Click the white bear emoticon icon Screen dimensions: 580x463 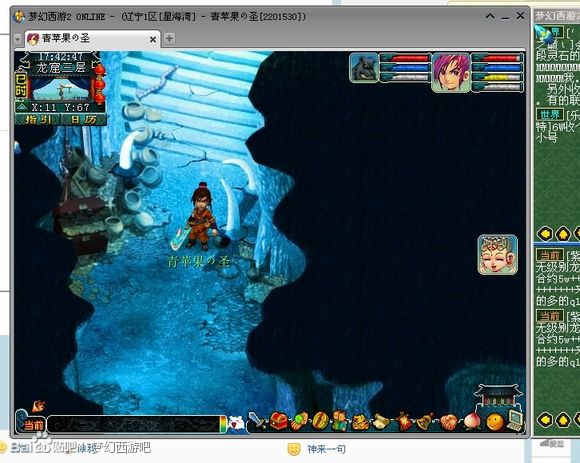coord(236,423)
